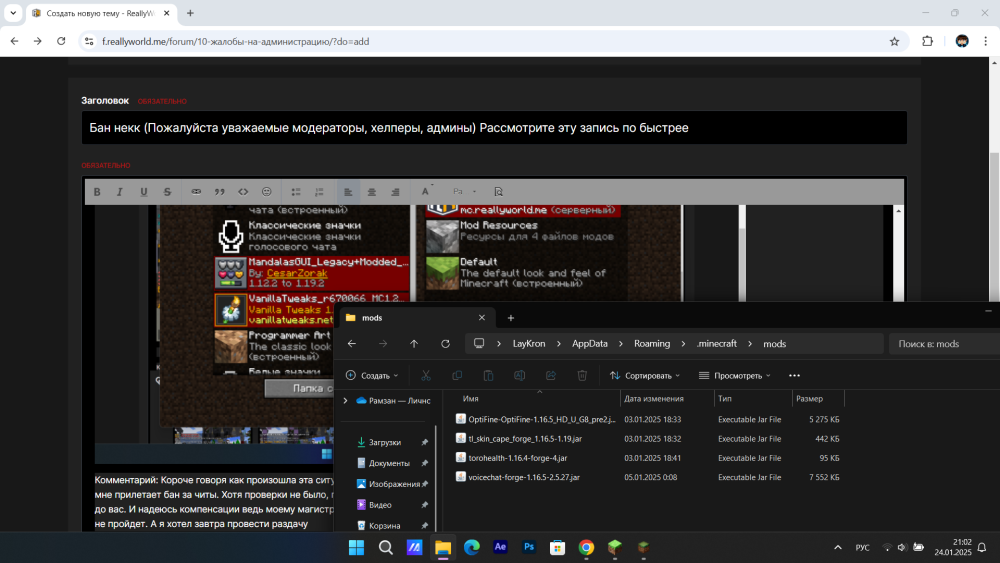Select the mods tab in Explorer
This screenshot has width=1000, height=563.
click(x=415, y=318)
